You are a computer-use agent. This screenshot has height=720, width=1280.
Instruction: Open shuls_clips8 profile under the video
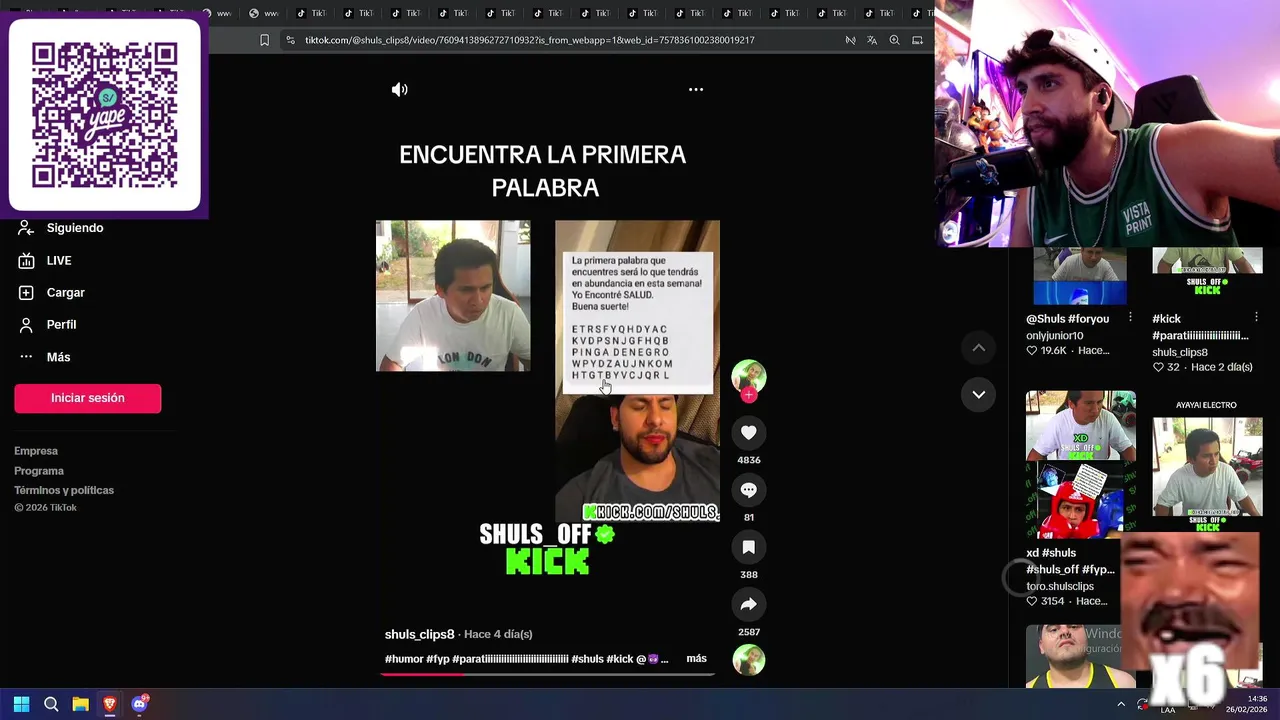click(x=419, y=634)
